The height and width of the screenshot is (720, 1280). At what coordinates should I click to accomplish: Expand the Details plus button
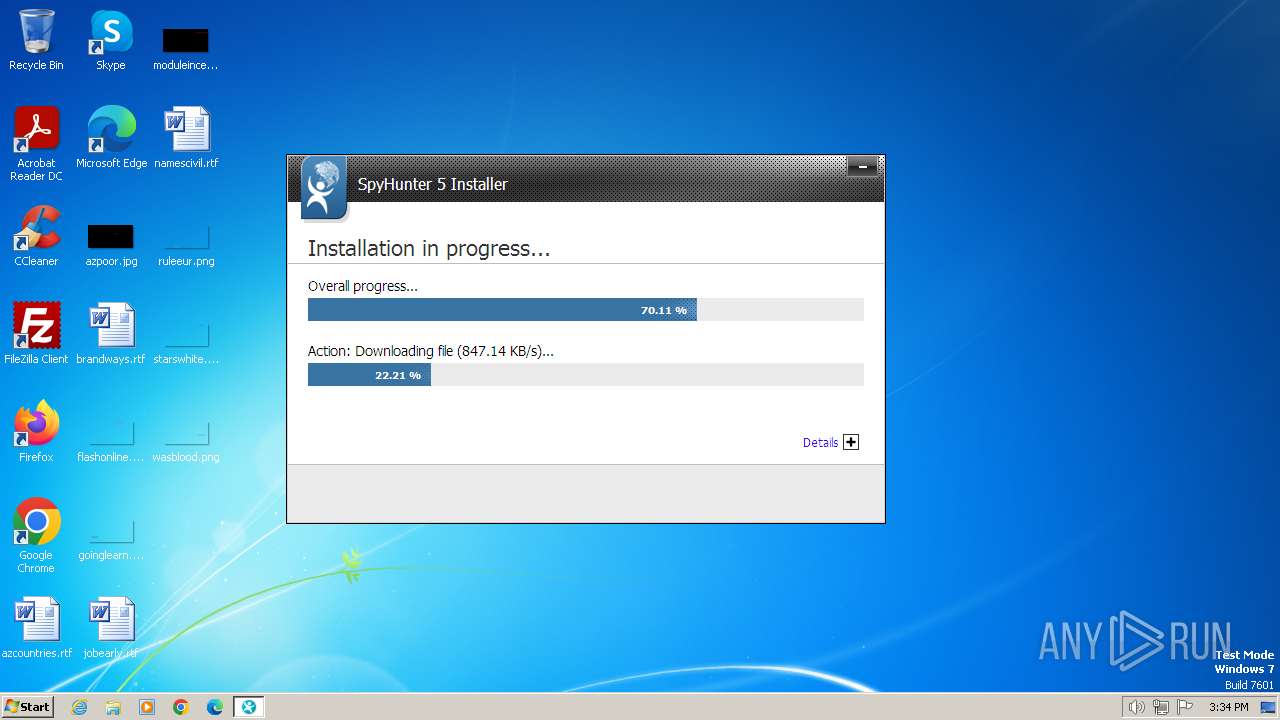tap(851, 442)
